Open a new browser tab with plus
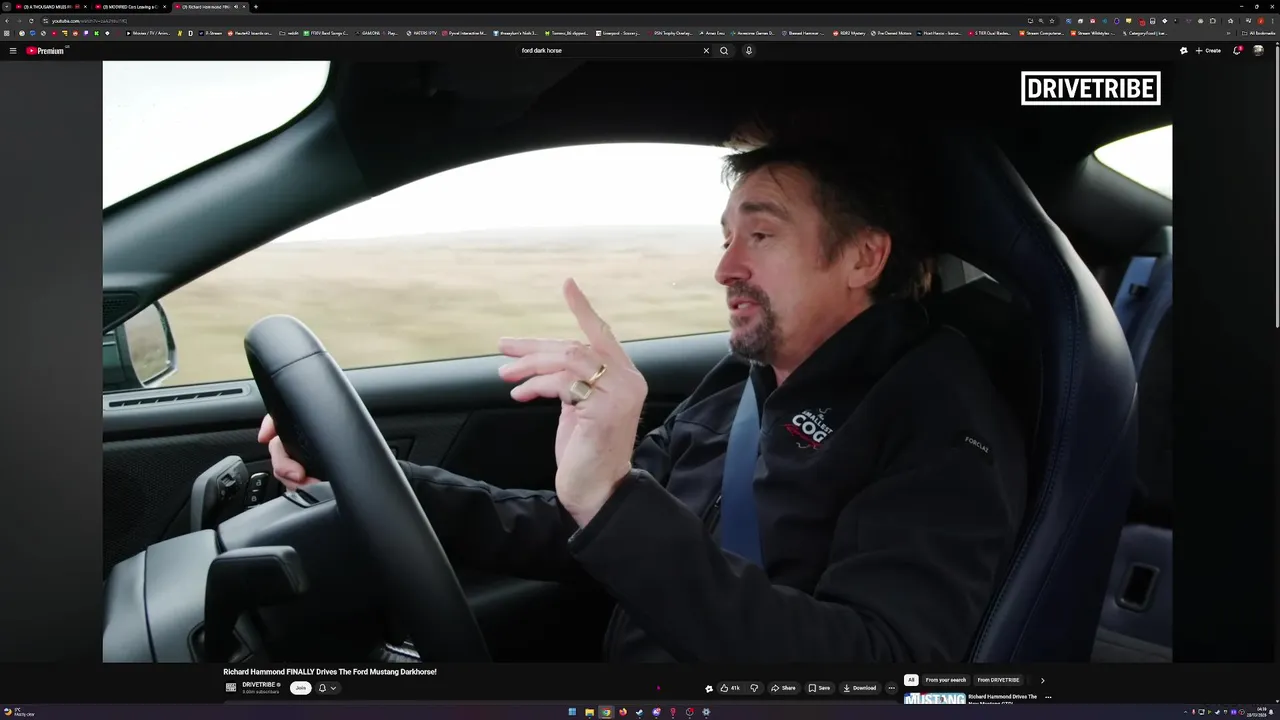Image resolution: width=1280 pixels, height=720 pixels. click(x=256, y=6)
